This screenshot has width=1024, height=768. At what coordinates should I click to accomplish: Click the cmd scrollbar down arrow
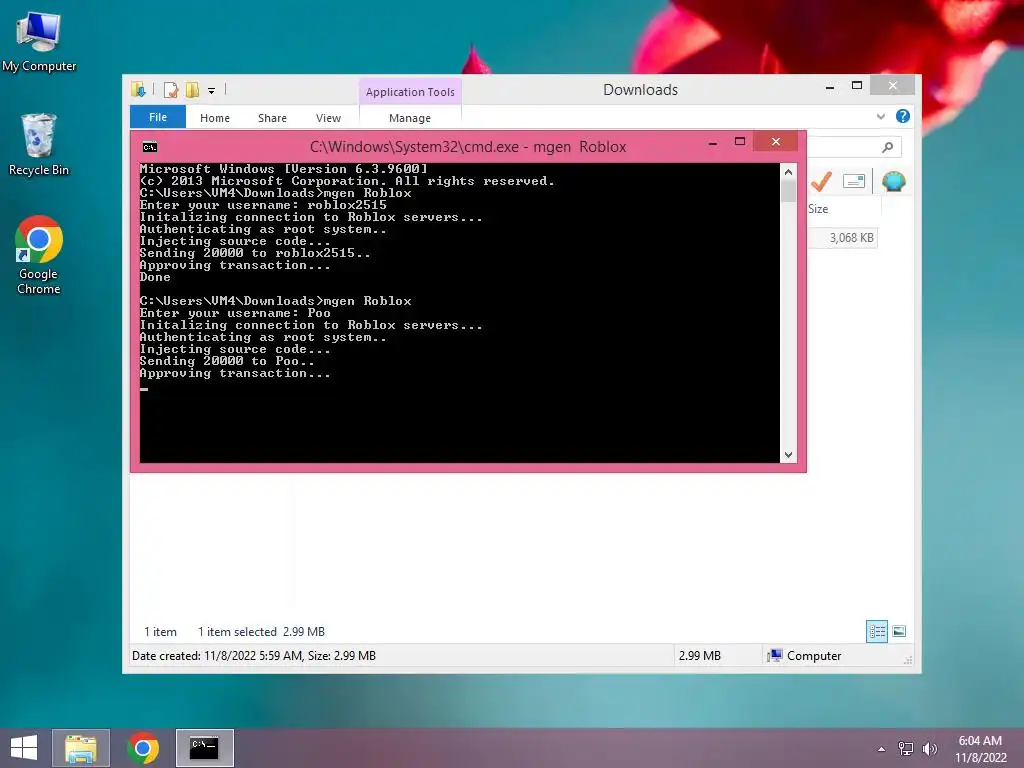click(x=788, y=455)
